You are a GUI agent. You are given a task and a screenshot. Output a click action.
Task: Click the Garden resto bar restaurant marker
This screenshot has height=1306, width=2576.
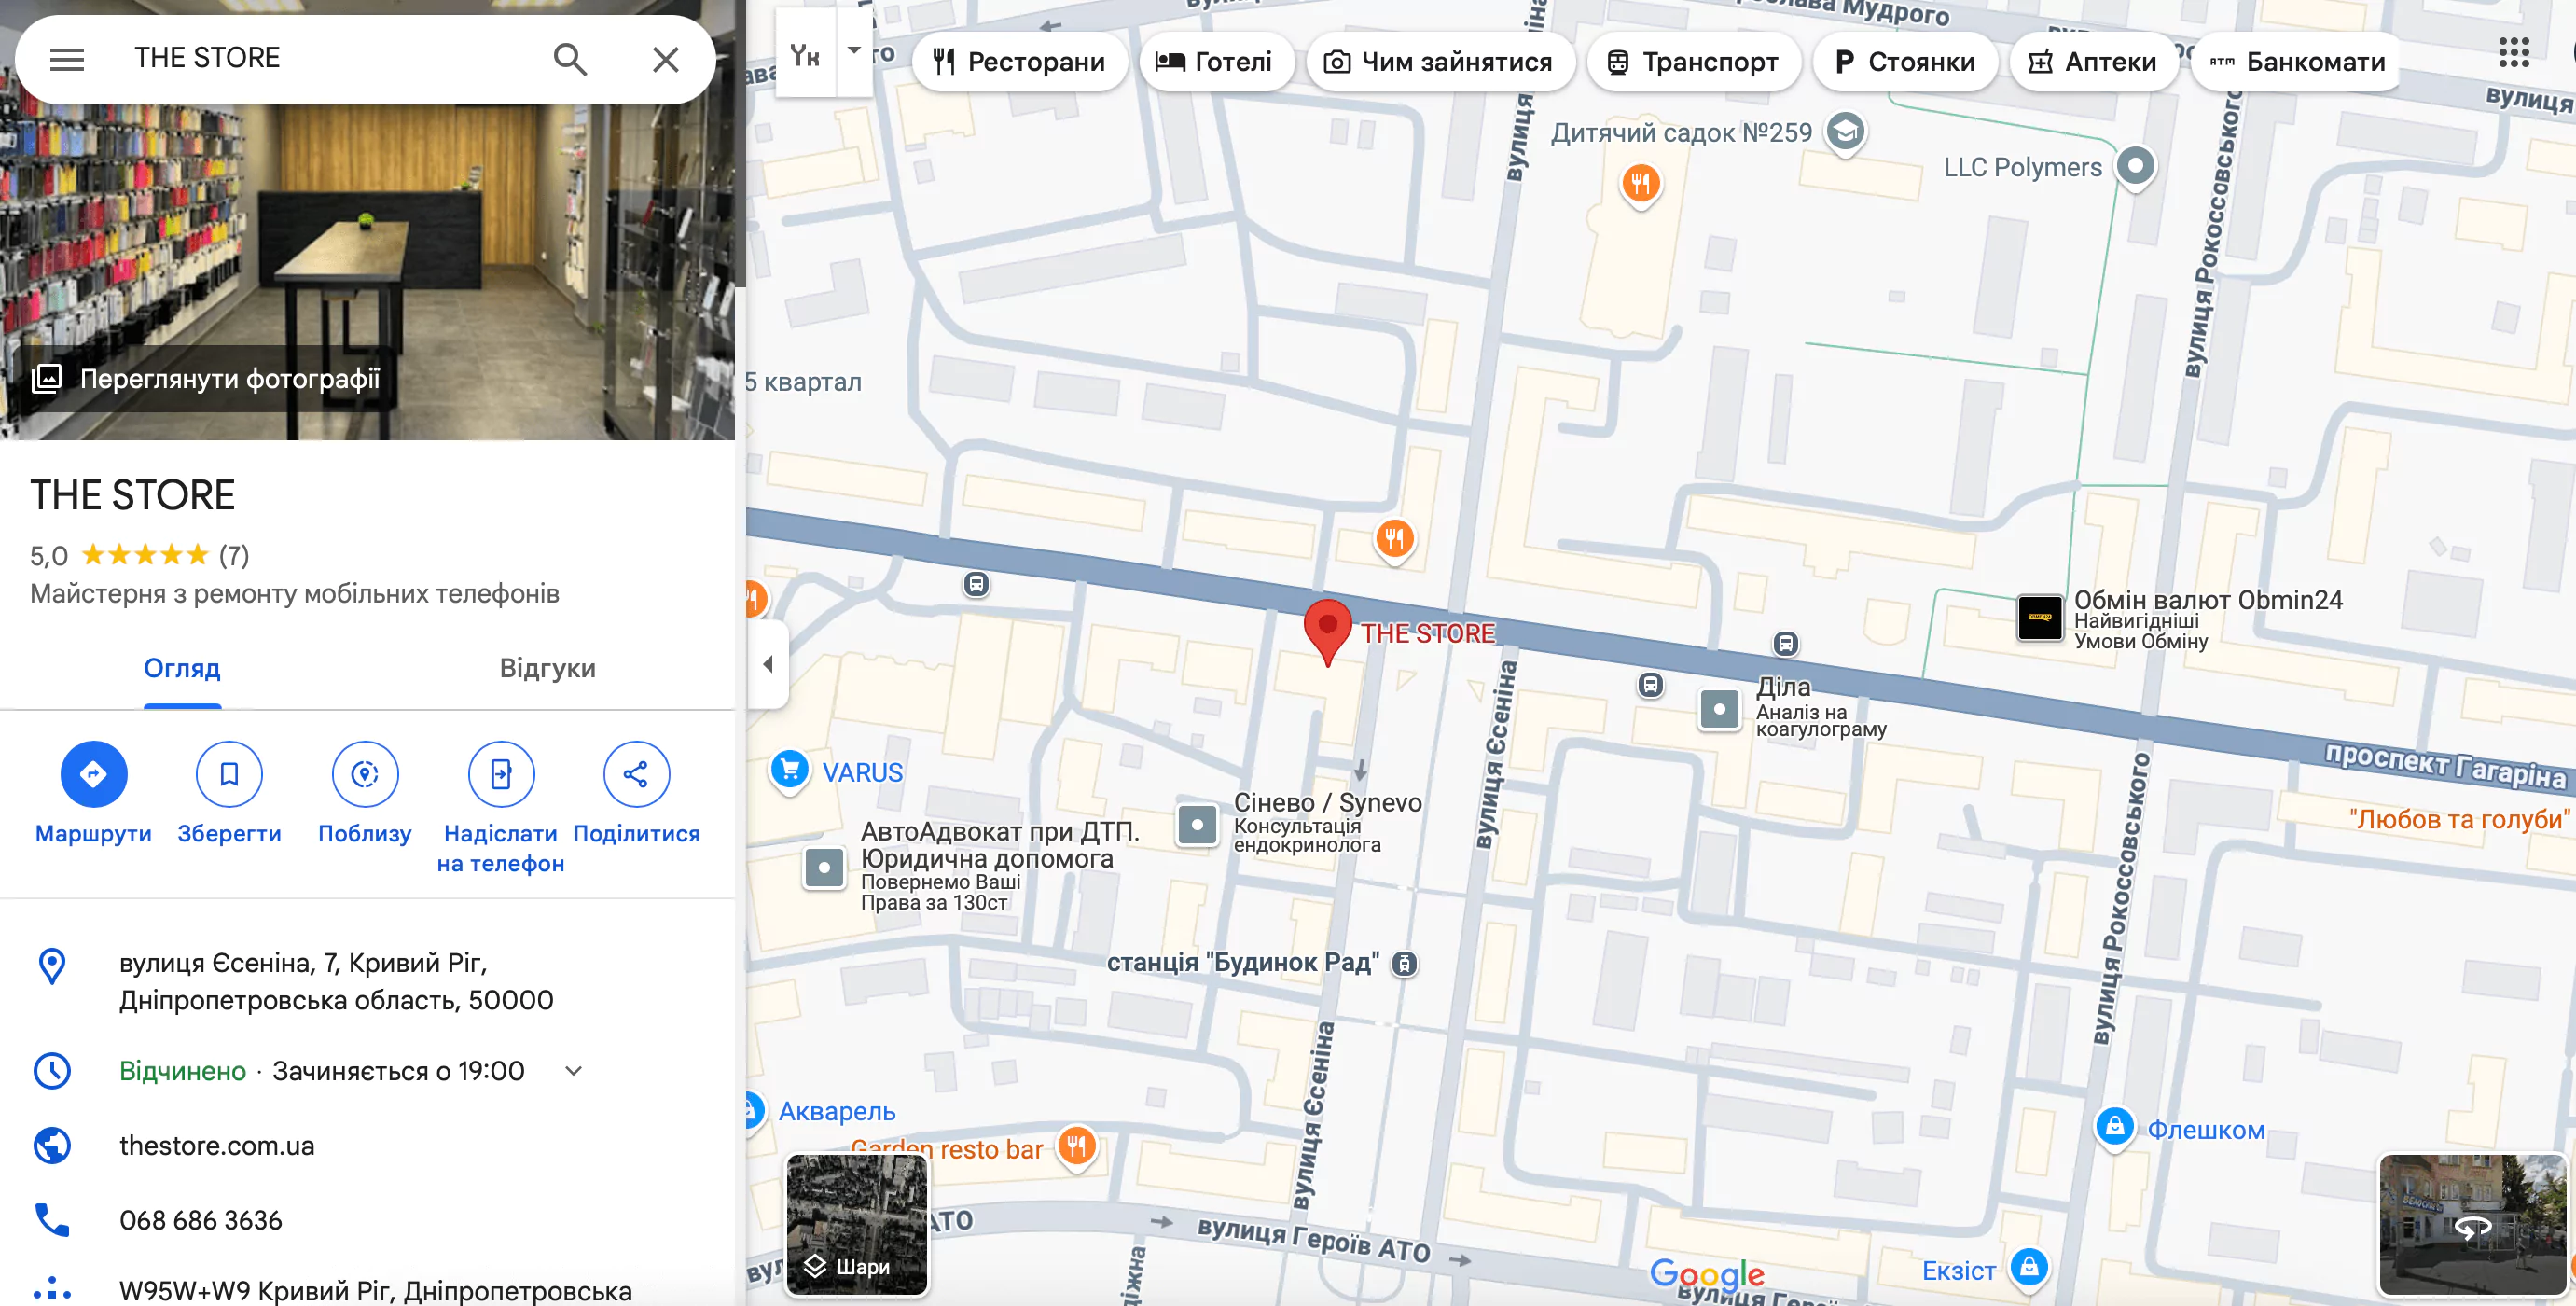(1076, 1146)
